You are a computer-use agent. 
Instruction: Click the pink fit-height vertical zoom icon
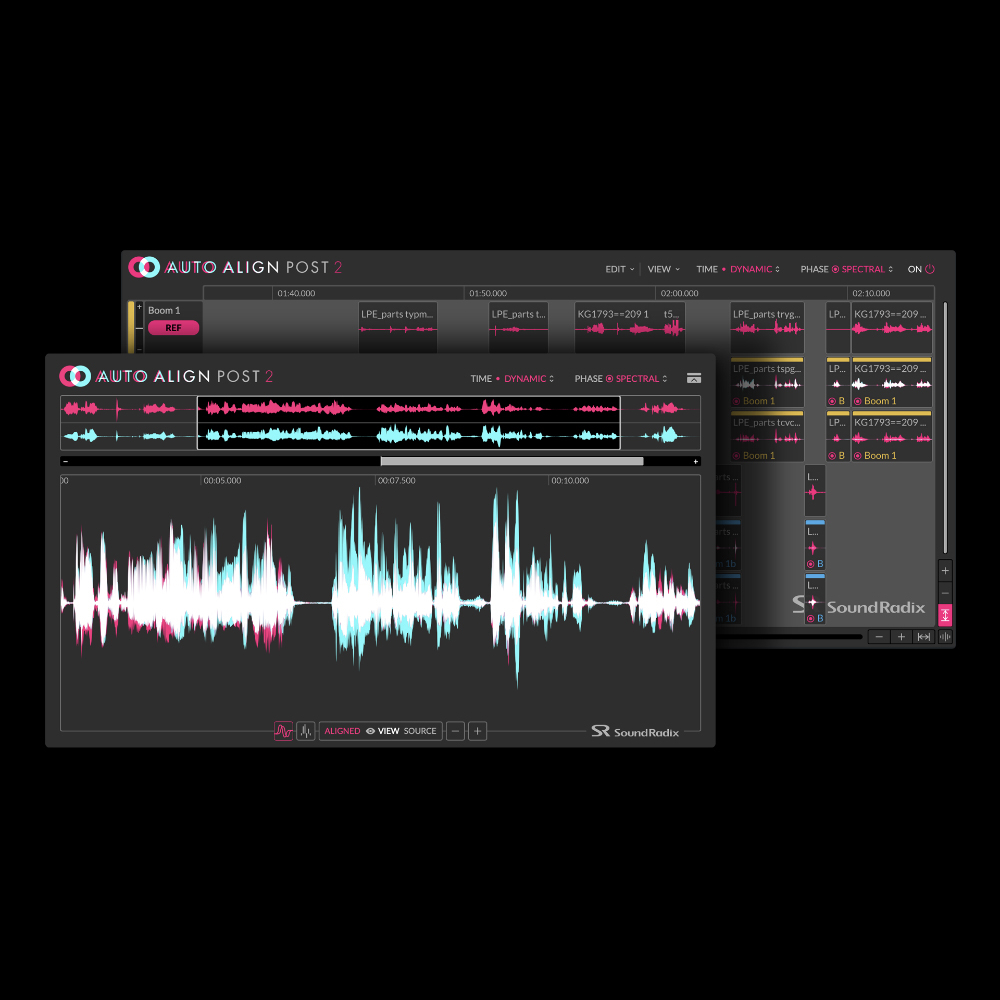point(945,616)
